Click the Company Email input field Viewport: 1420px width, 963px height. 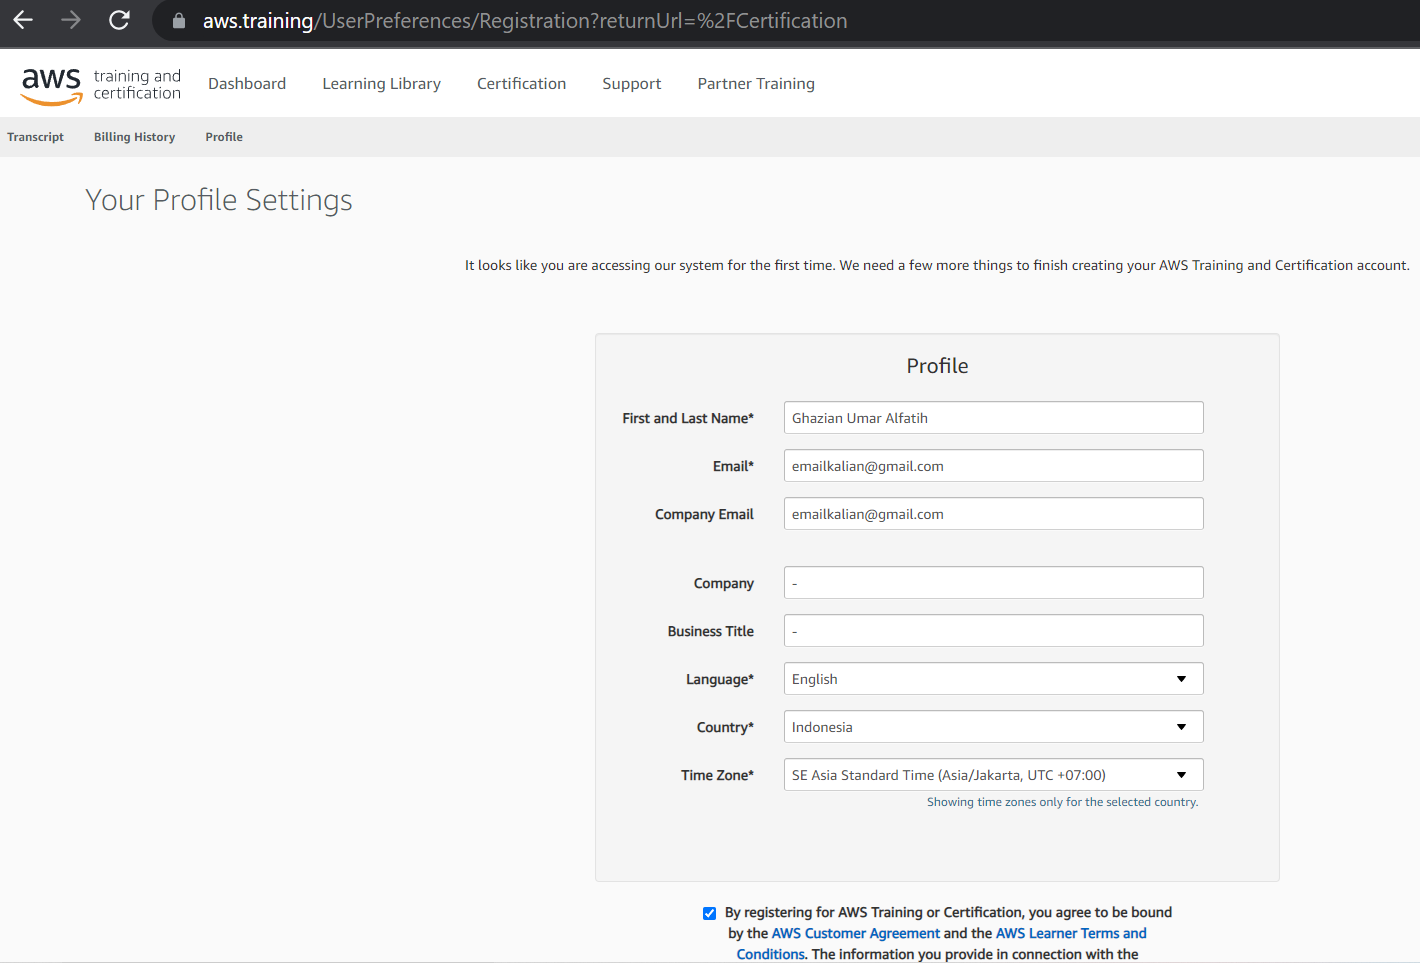[x=993, y=514]
